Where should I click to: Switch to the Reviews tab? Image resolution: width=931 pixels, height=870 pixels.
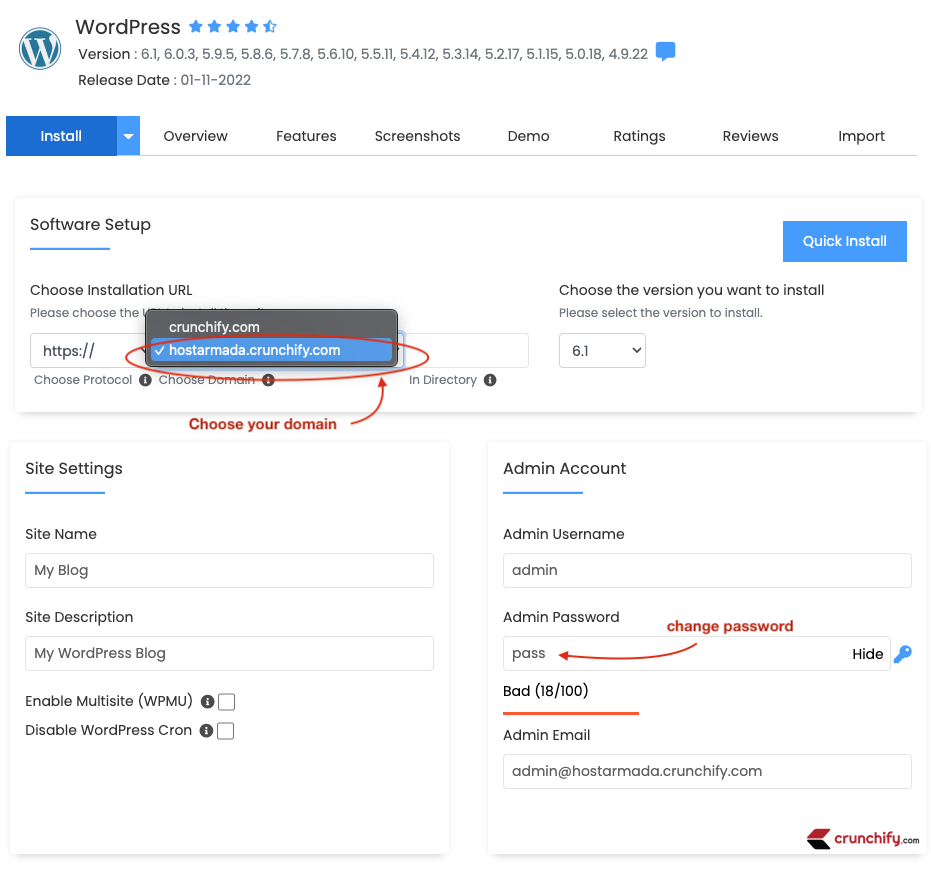pyautogui.click(x=750, y=136)
